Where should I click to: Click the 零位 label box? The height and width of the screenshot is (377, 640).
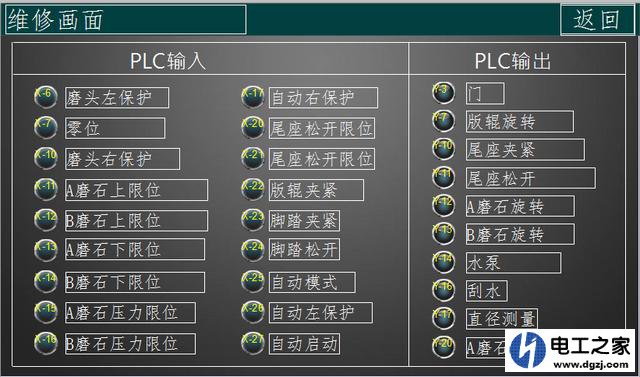(115, 128)
